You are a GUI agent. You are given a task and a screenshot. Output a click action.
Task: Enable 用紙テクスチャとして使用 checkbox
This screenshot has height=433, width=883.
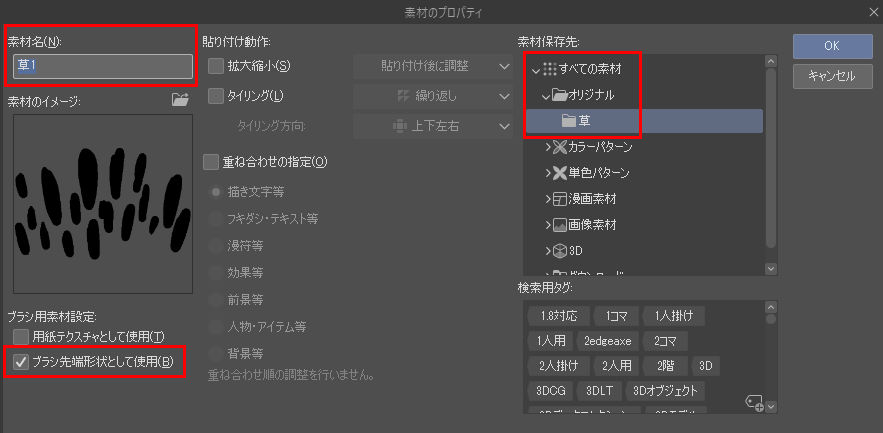point(21,337)
